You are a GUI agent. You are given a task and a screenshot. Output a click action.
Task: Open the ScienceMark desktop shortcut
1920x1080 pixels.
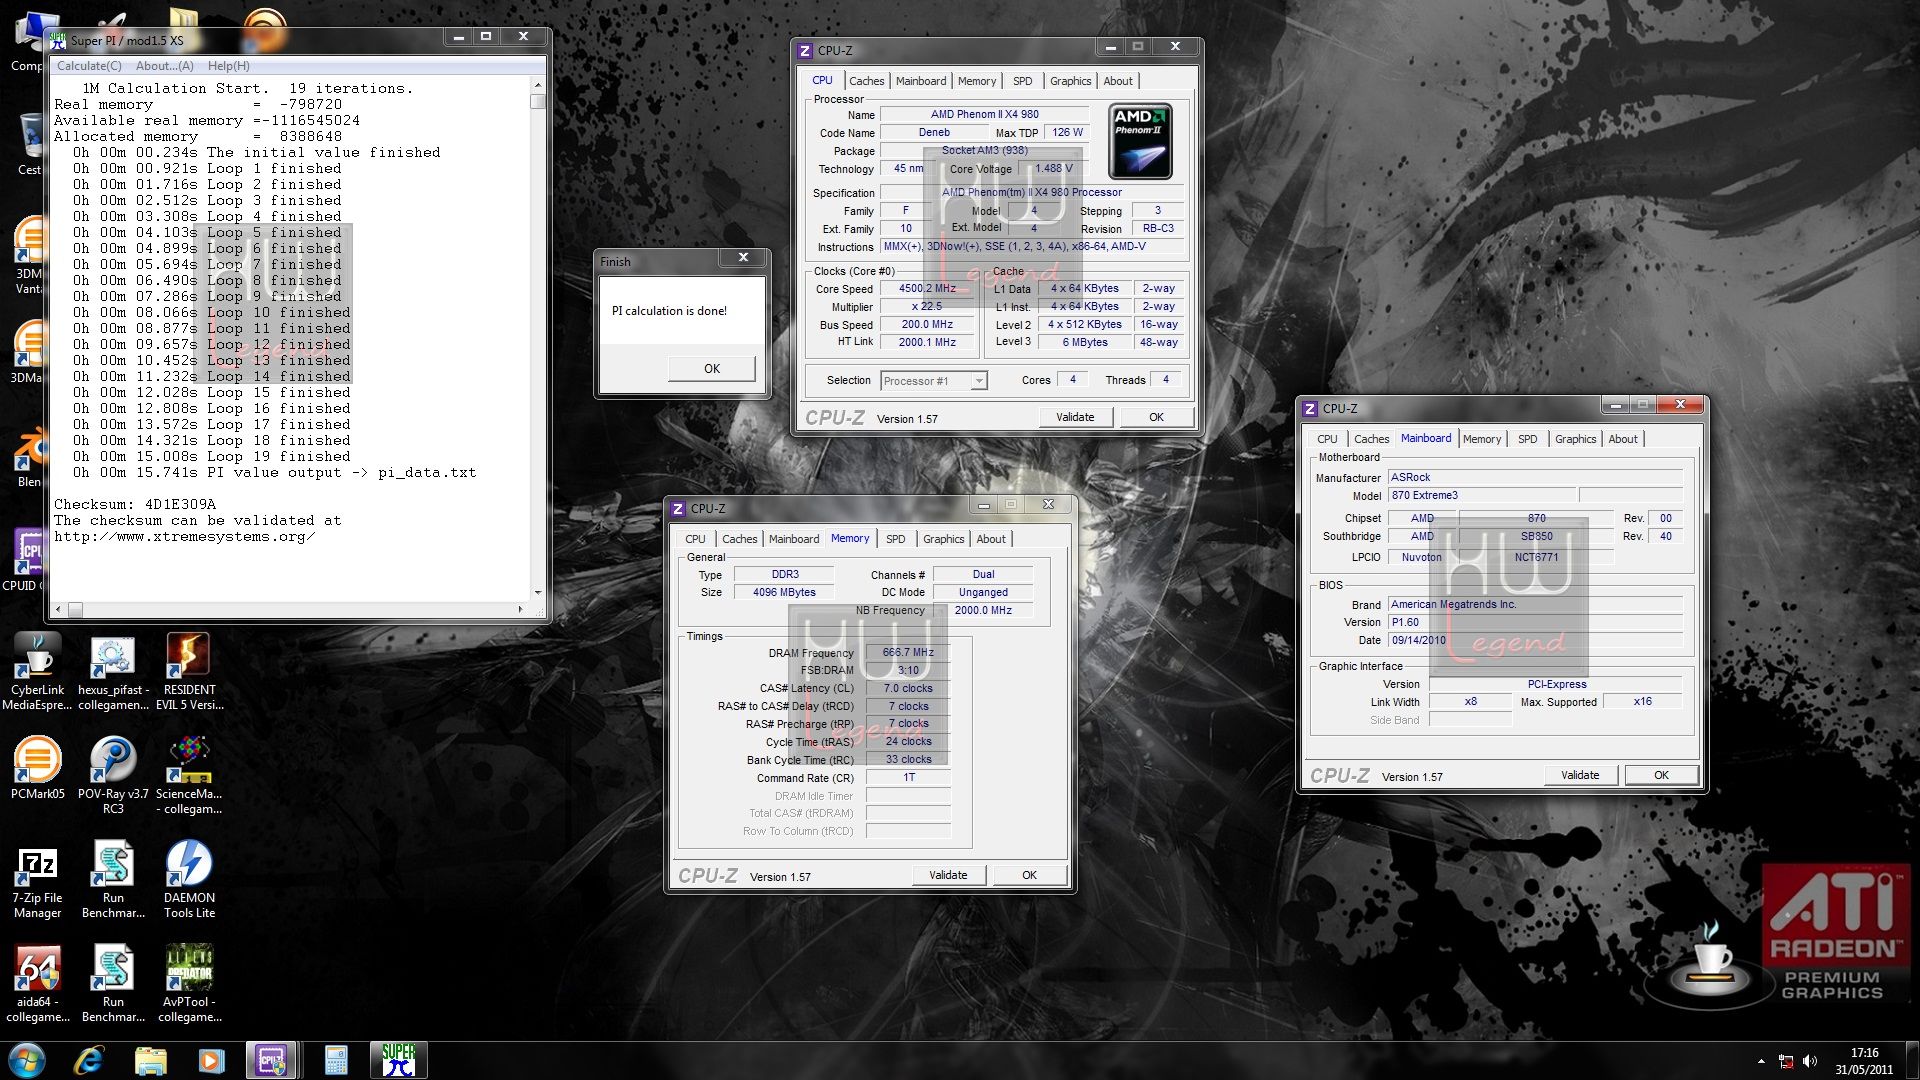189,775
